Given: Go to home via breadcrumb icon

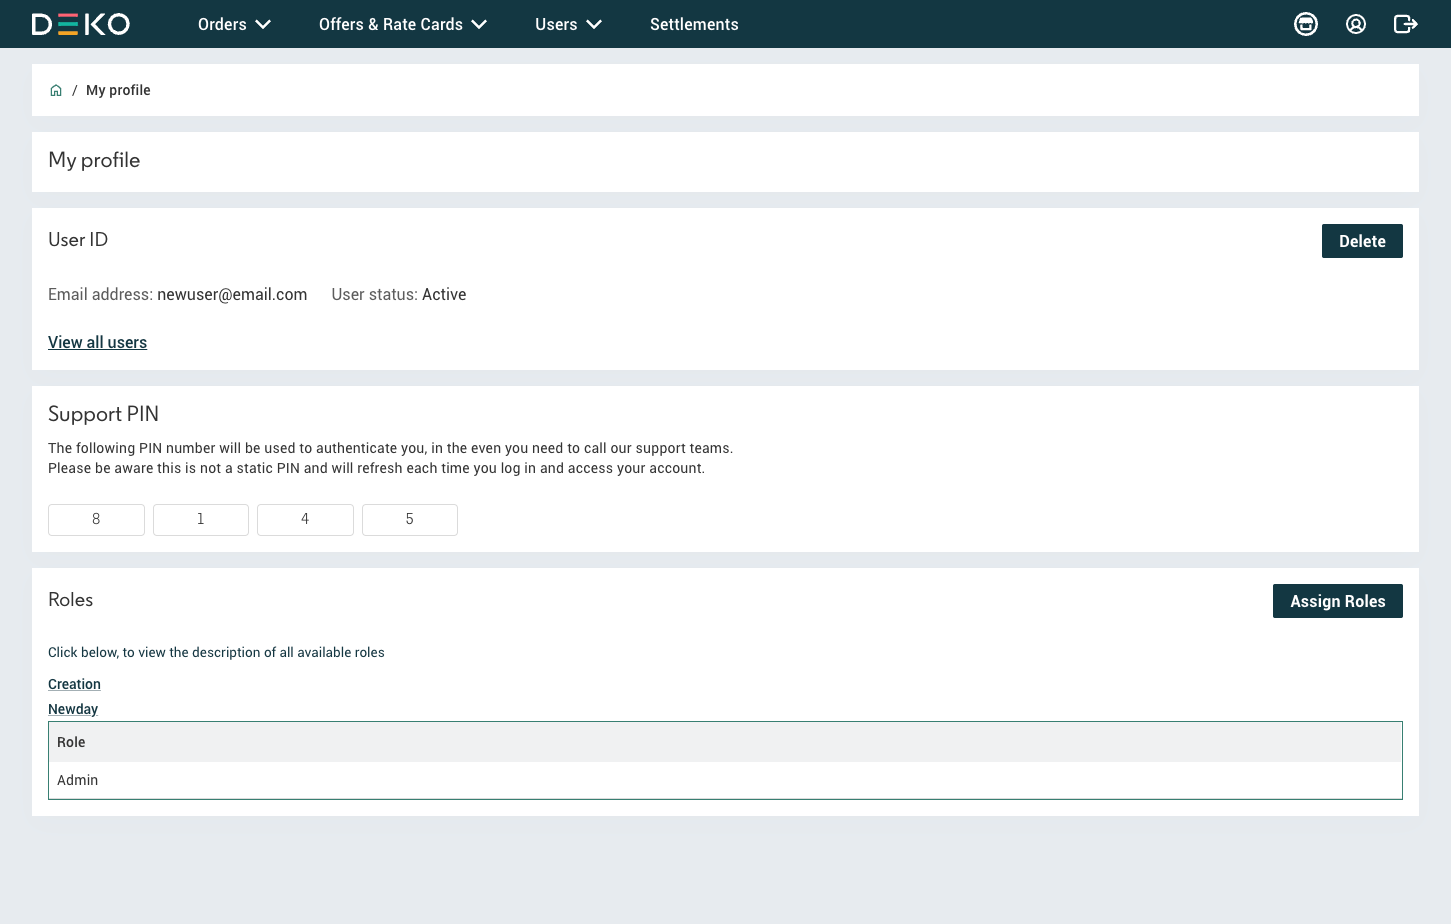Looking at the screenshot, I should [56, 90].
